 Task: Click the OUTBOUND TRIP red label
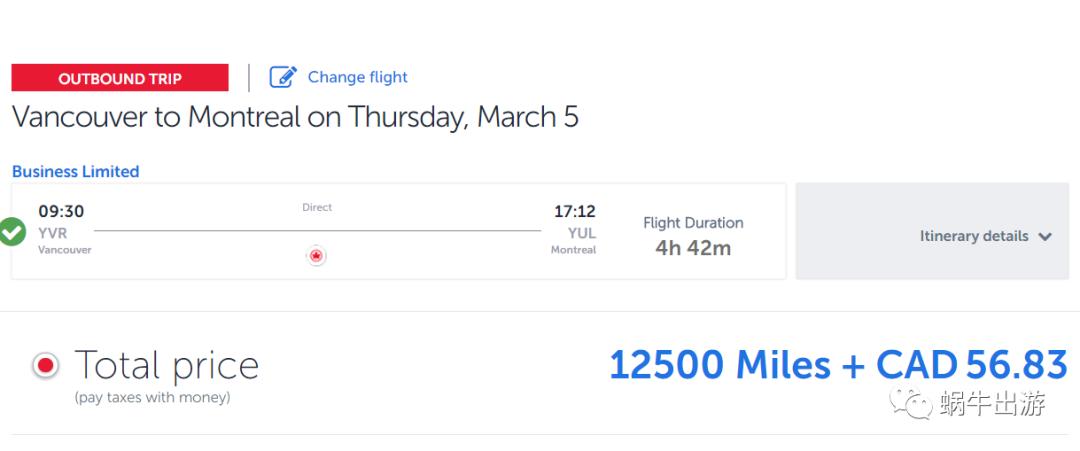(x=120, y=78)
